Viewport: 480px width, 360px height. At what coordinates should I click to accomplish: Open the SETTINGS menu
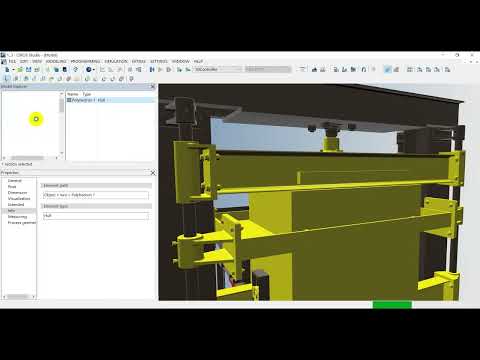159,61
